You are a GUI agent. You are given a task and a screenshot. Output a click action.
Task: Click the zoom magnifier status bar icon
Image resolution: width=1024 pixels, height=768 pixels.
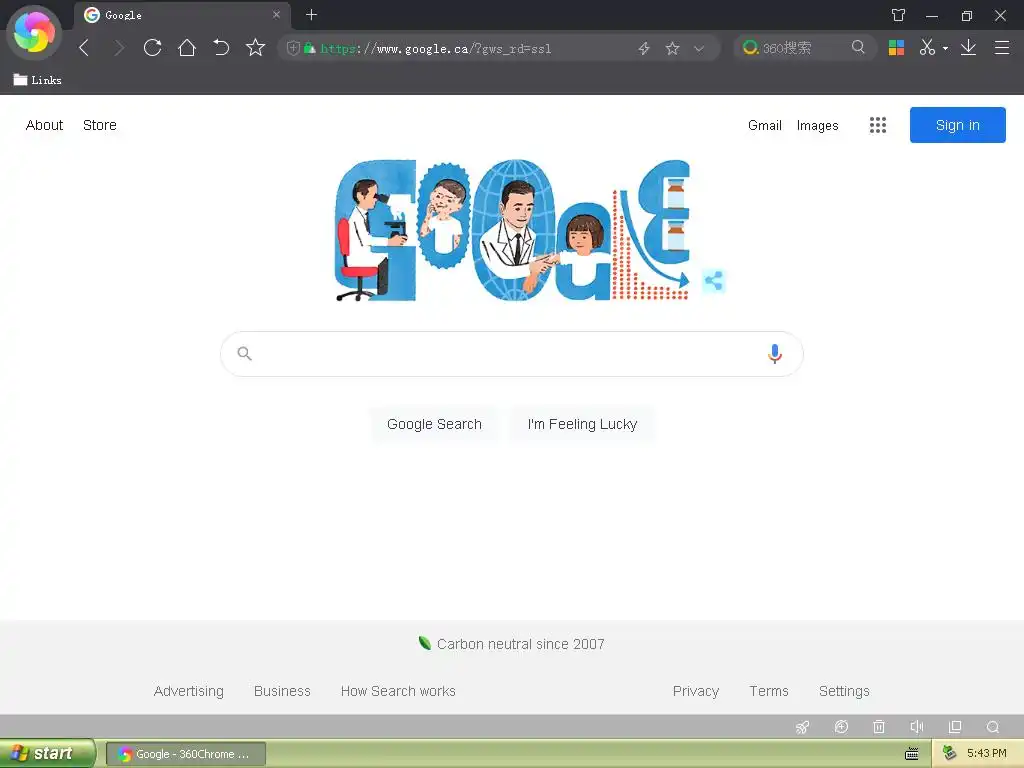pos(993,727)
